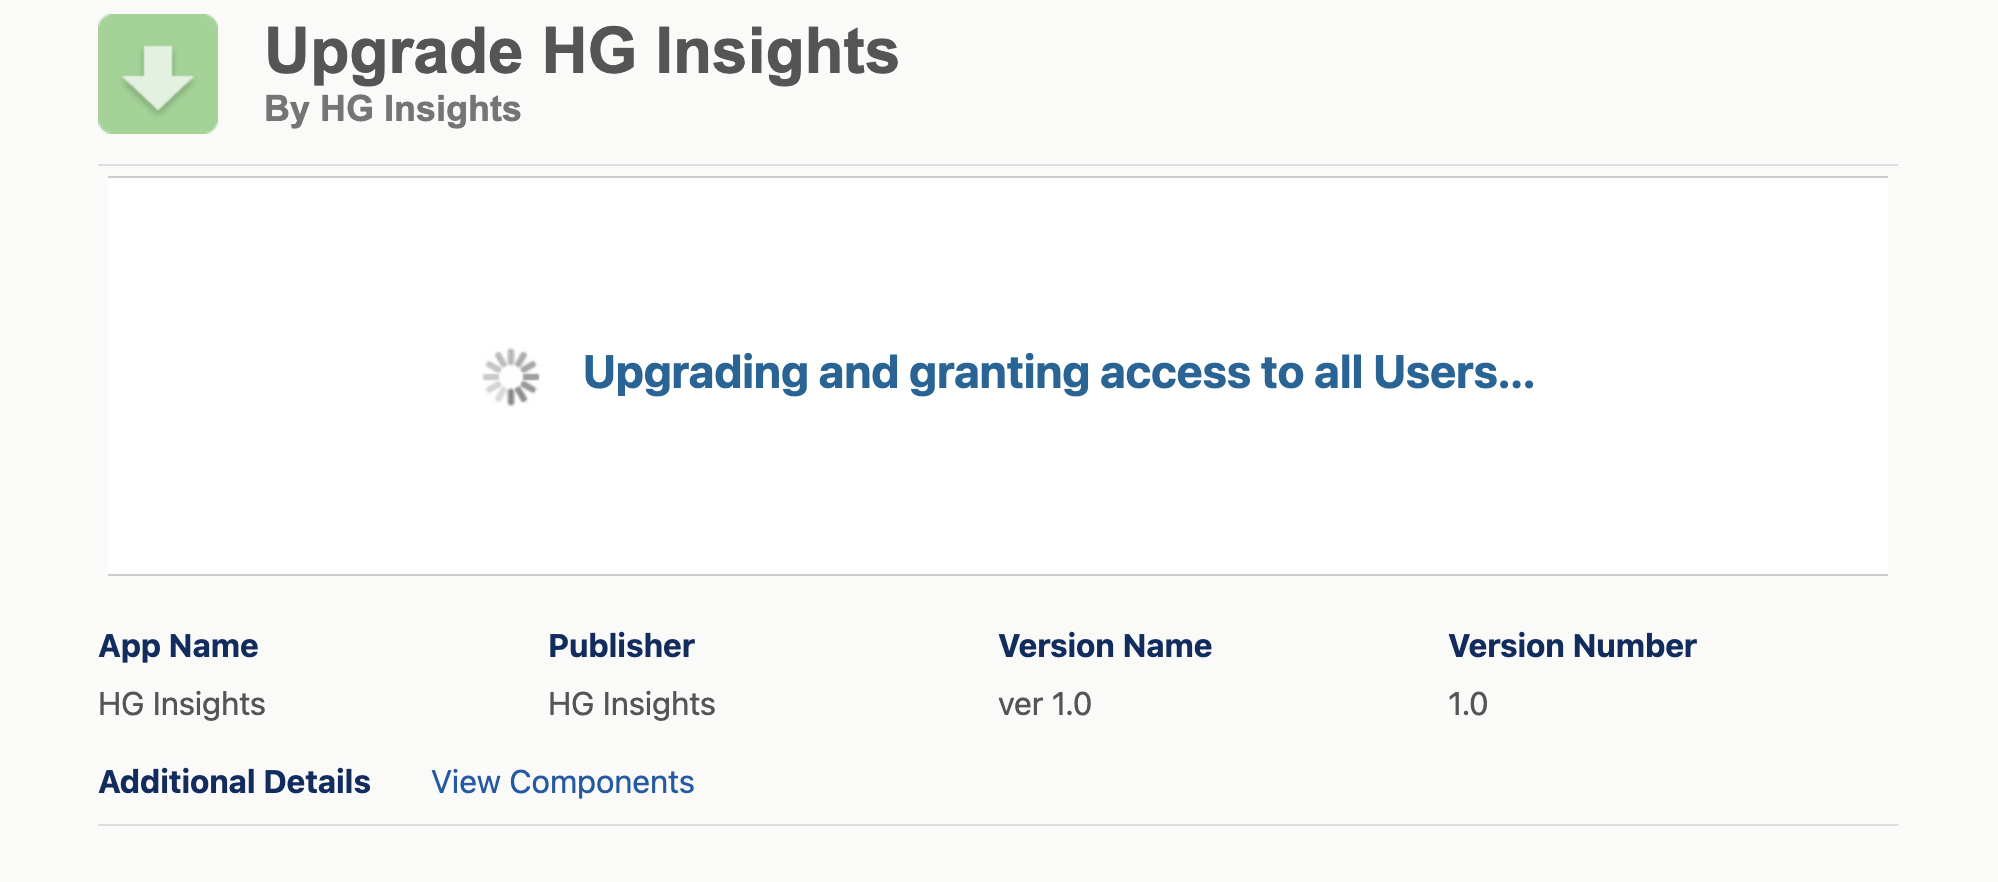Select the 1.0 version number value
1998x882 pixels.
click(x=1466, y=704)
